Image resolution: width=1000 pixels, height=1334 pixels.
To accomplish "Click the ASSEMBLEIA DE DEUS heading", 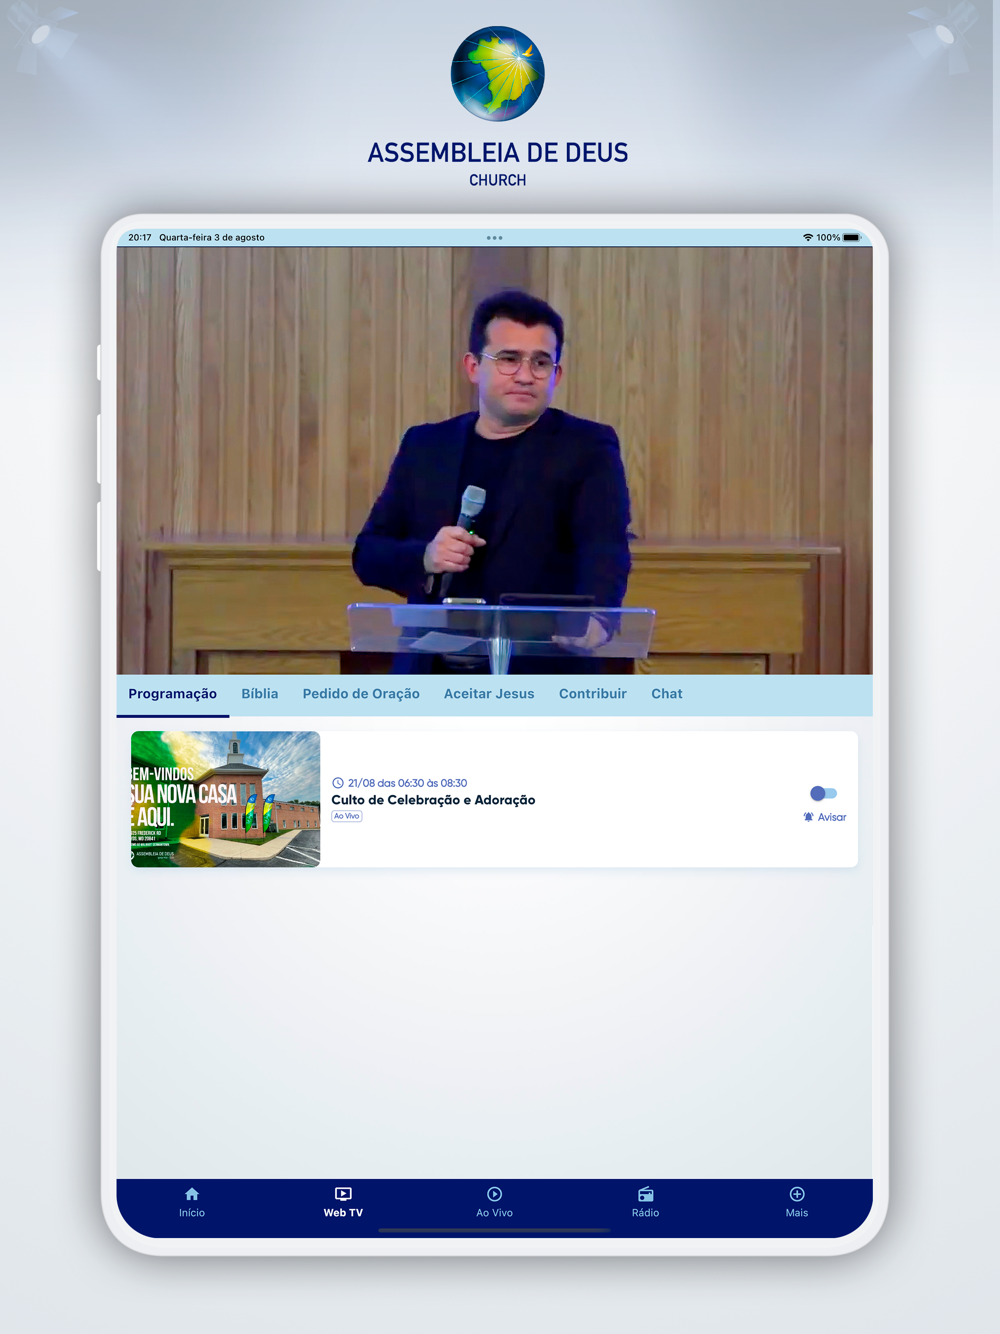I will click(498, 153).
